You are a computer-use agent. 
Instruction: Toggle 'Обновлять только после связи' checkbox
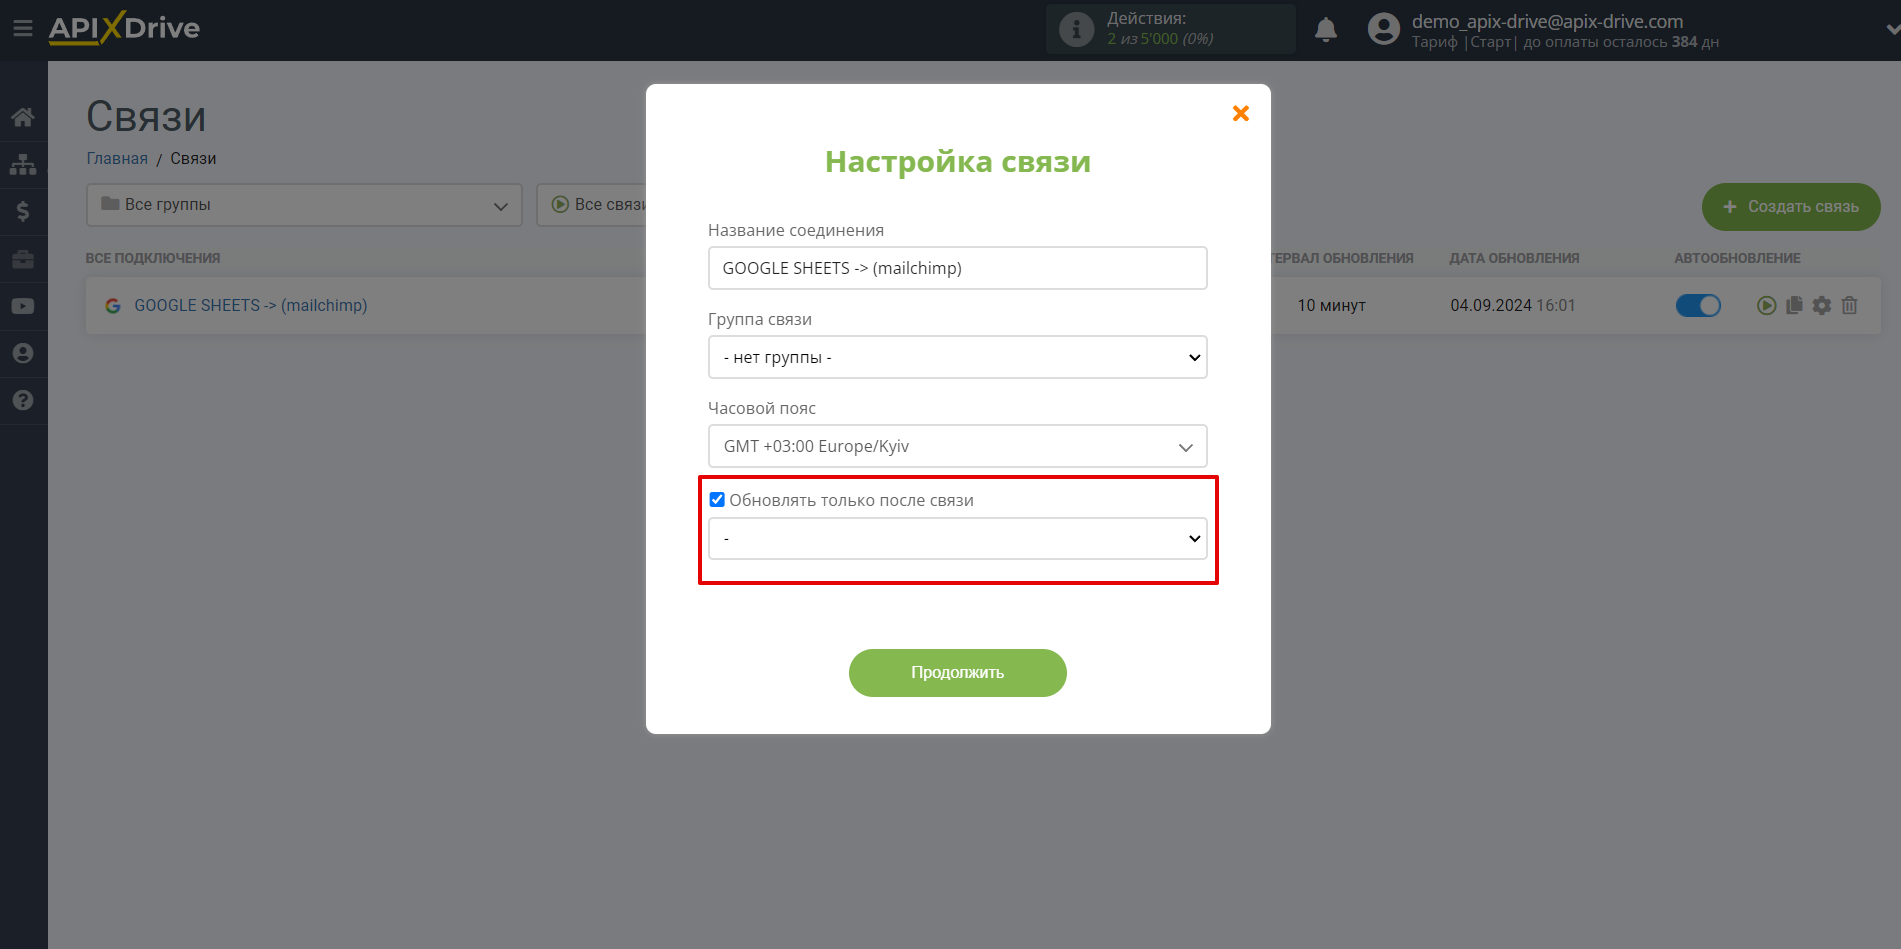pyautogui.click(x=717, y=500)
